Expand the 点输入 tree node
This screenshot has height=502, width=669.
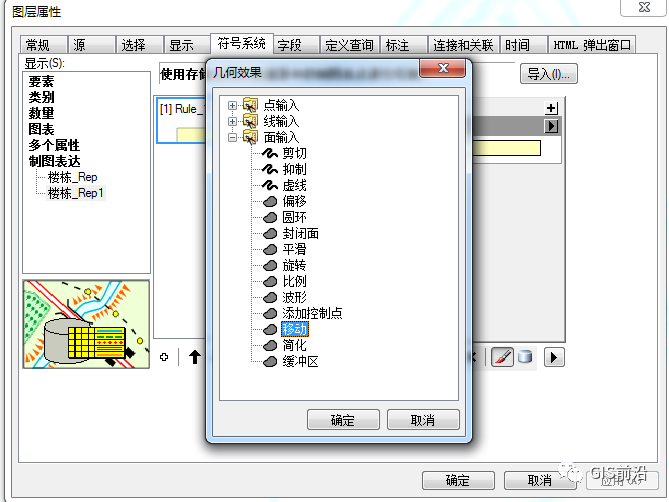tap(232, 105)
